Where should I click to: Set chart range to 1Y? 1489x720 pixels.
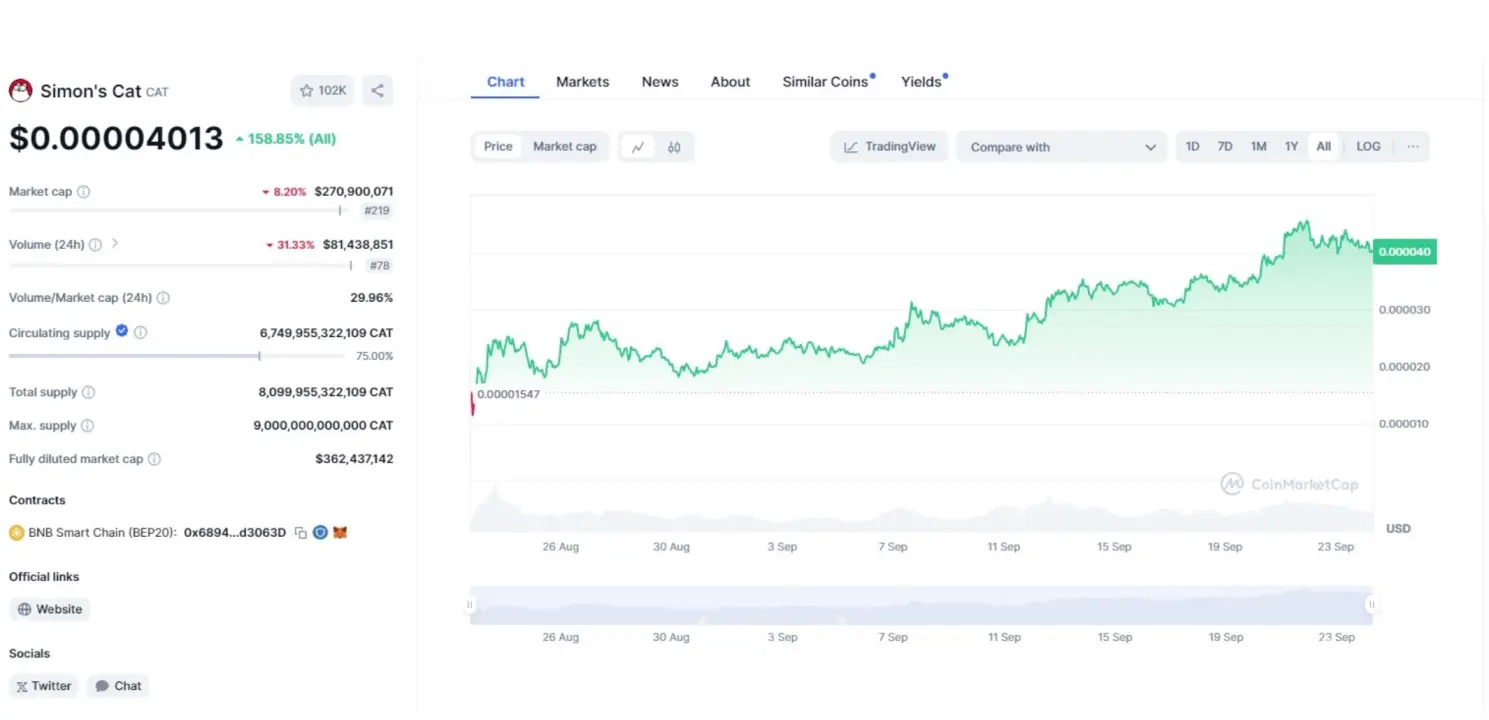[1291, 147]
